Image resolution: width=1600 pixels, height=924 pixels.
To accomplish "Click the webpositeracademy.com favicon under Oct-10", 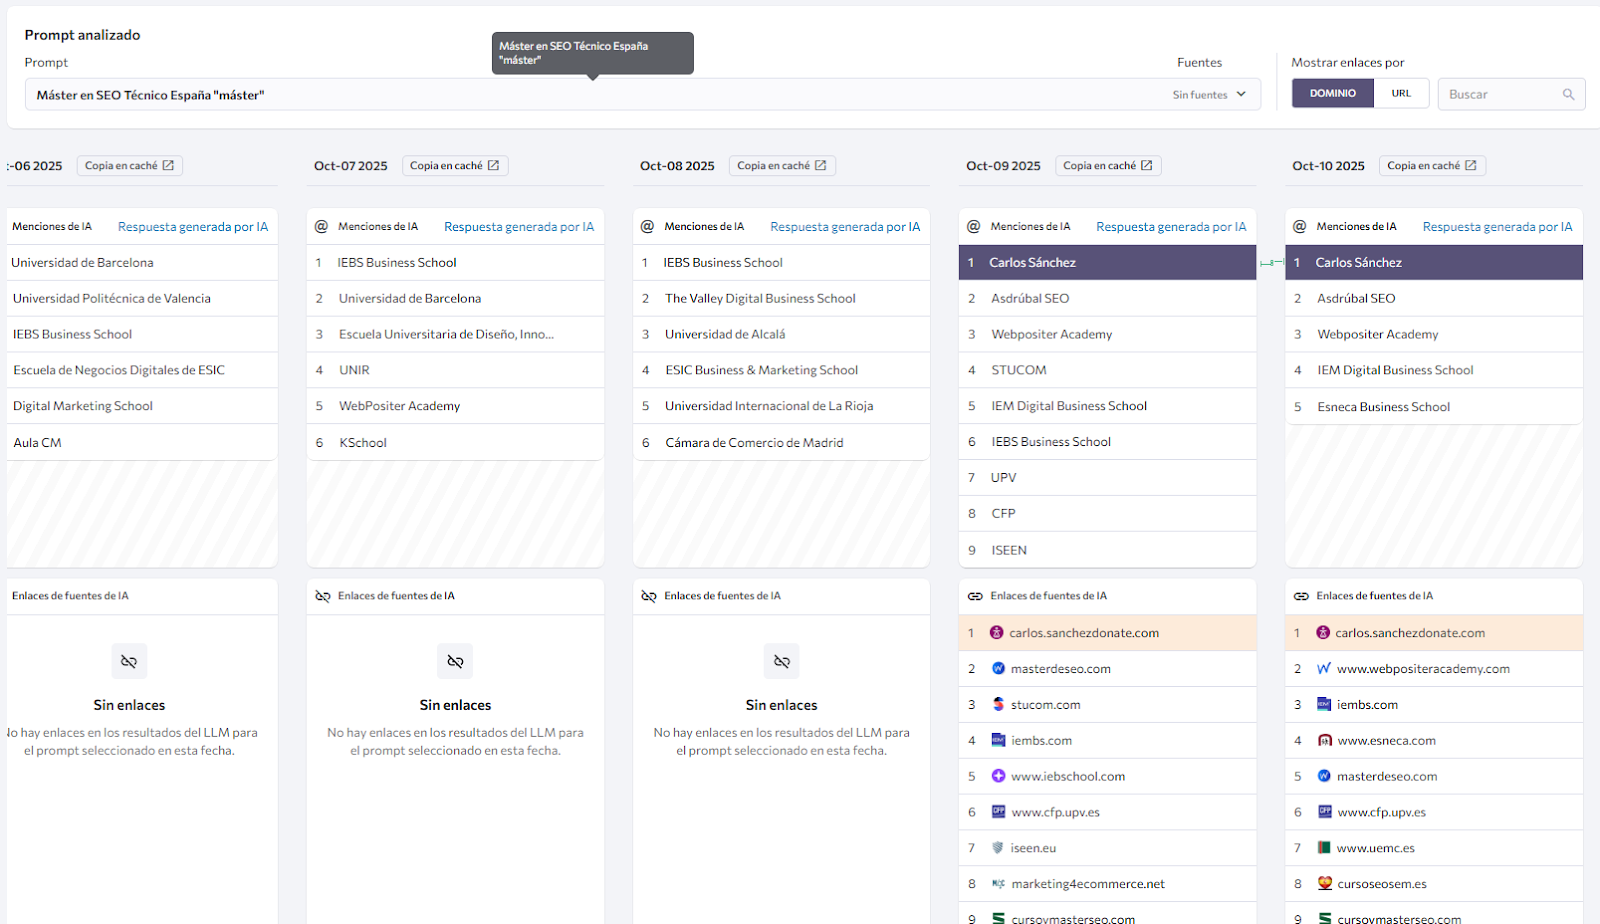I will [1324, 669].
